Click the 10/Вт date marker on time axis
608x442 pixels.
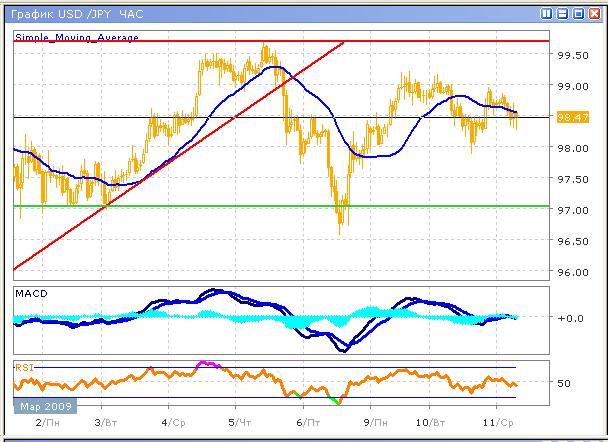(x=437, y=424)
